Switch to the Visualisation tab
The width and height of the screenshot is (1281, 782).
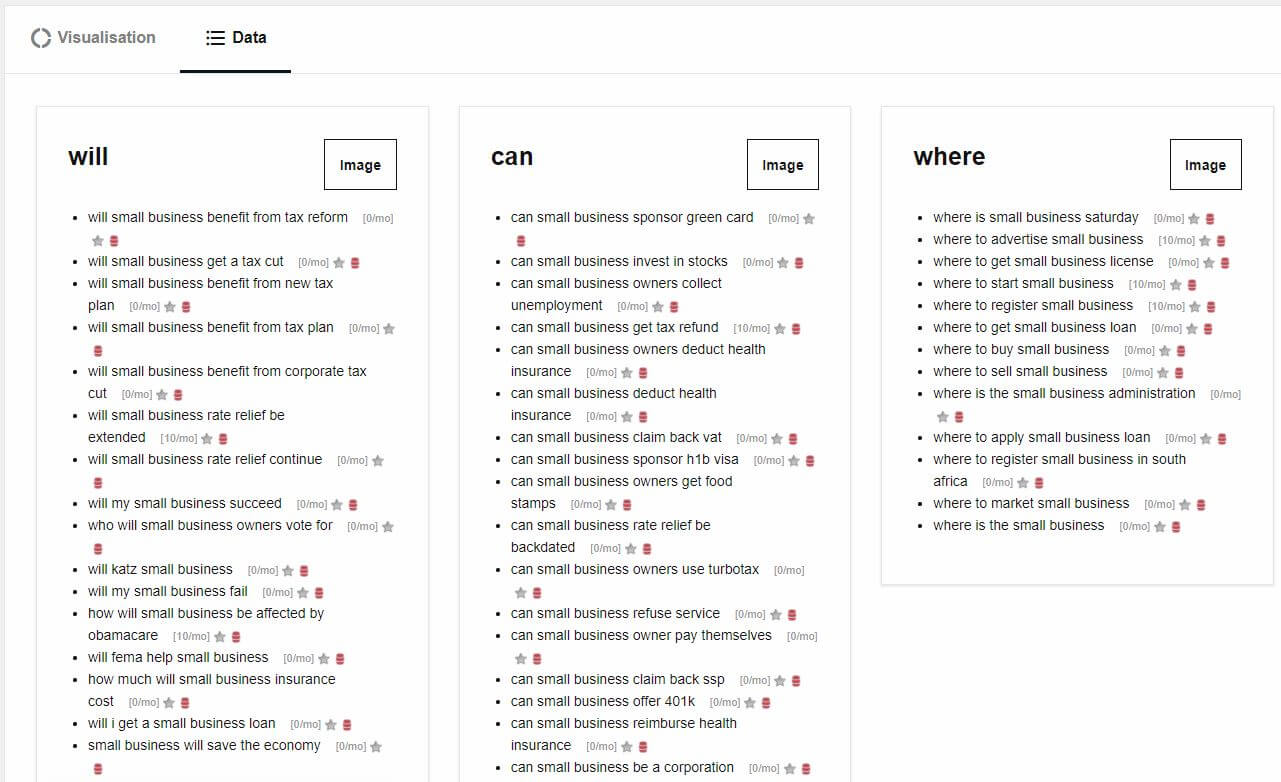click(94, 38)
